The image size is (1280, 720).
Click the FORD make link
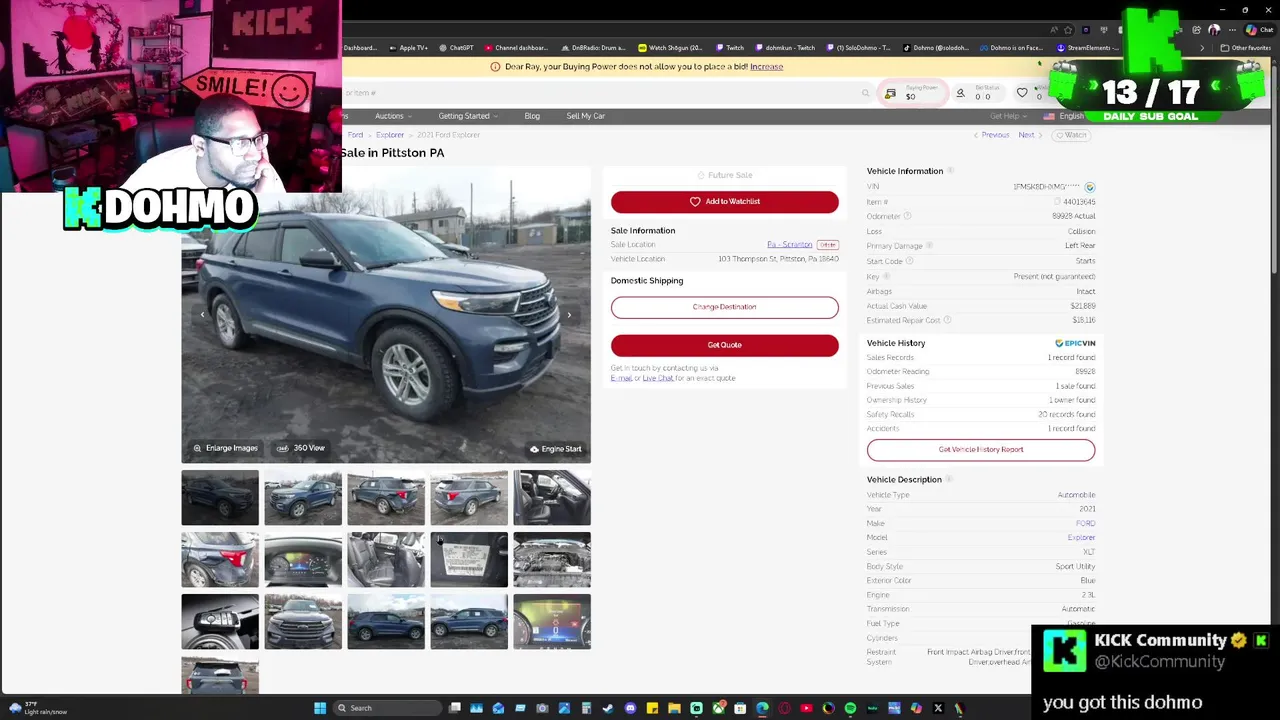[x=1085, y=523]
